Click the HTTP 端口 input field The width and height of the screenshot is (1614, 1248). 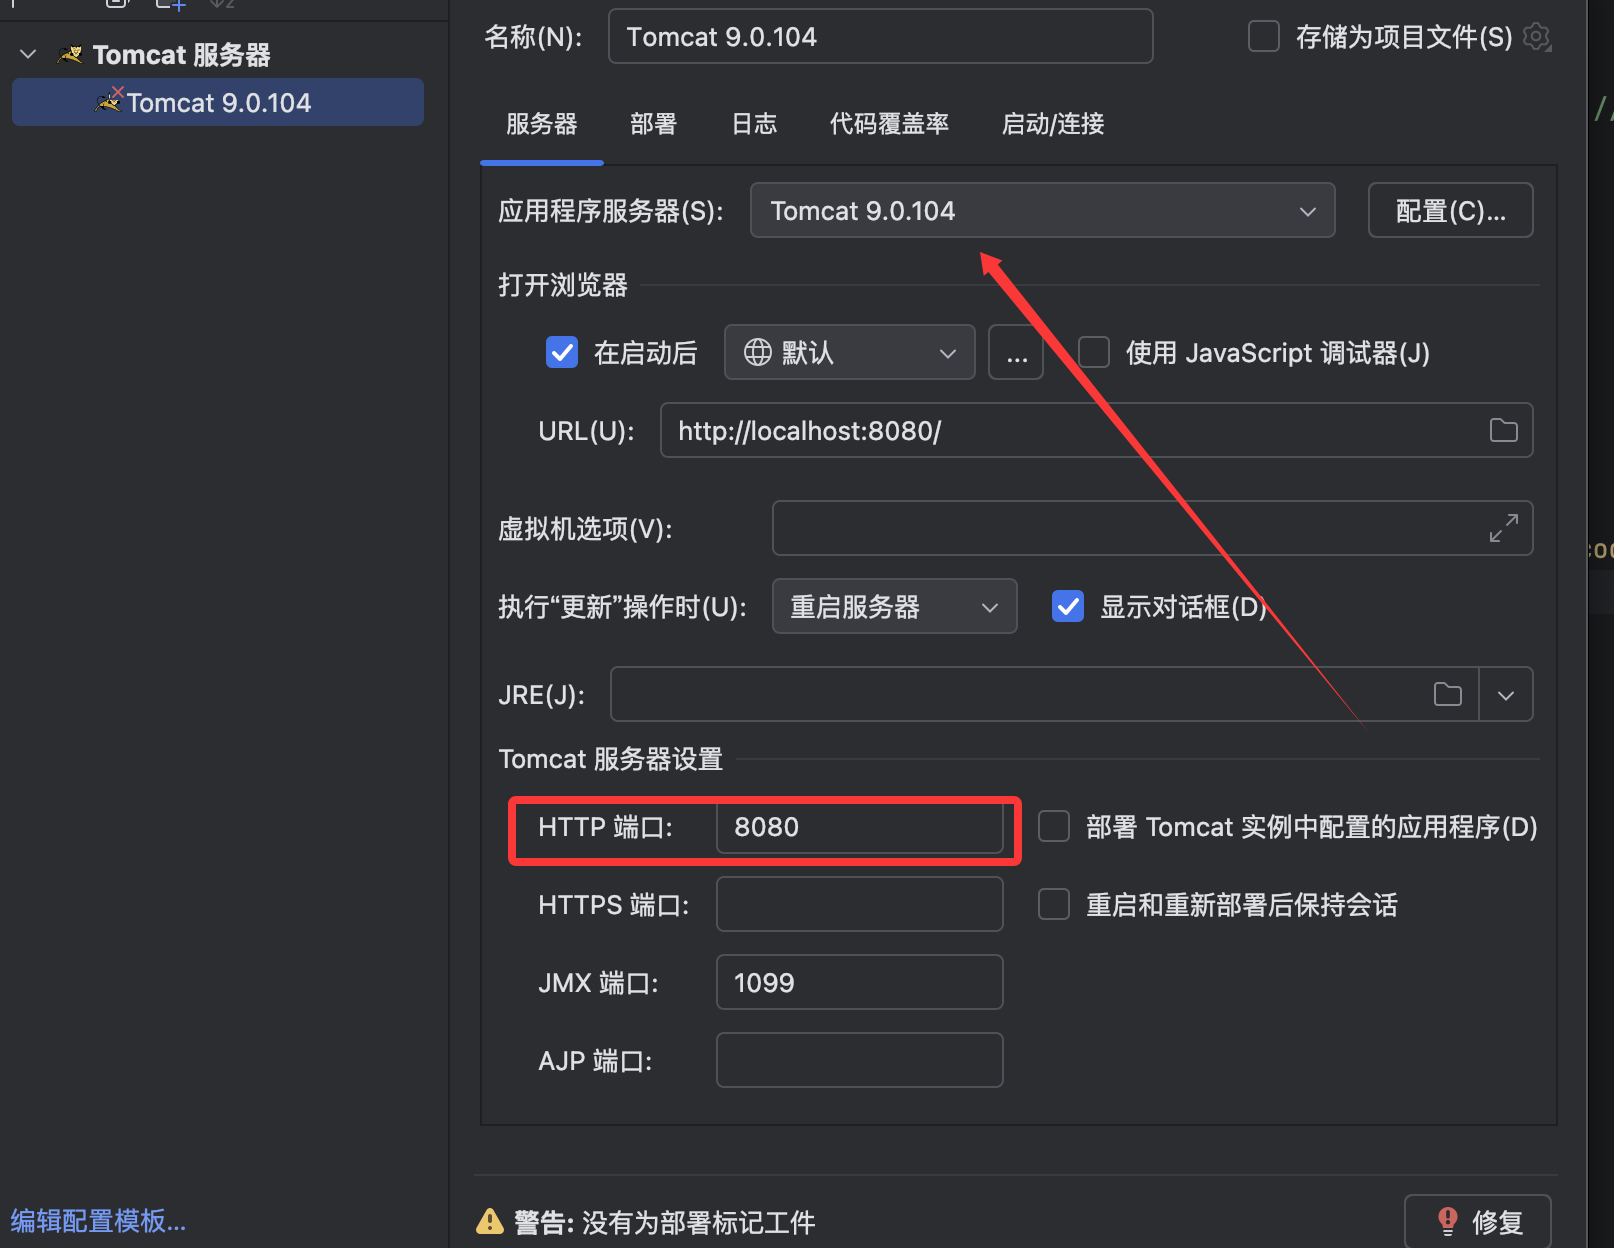click(x=859, y=827)
